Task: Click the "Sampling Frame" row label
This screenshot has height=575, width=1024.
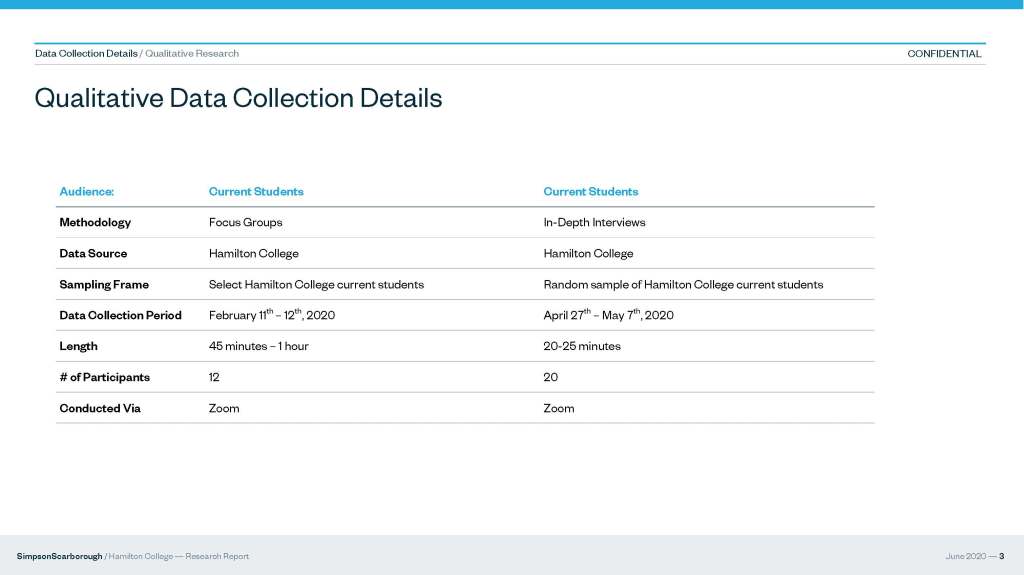Action: [x=104, y=284]
